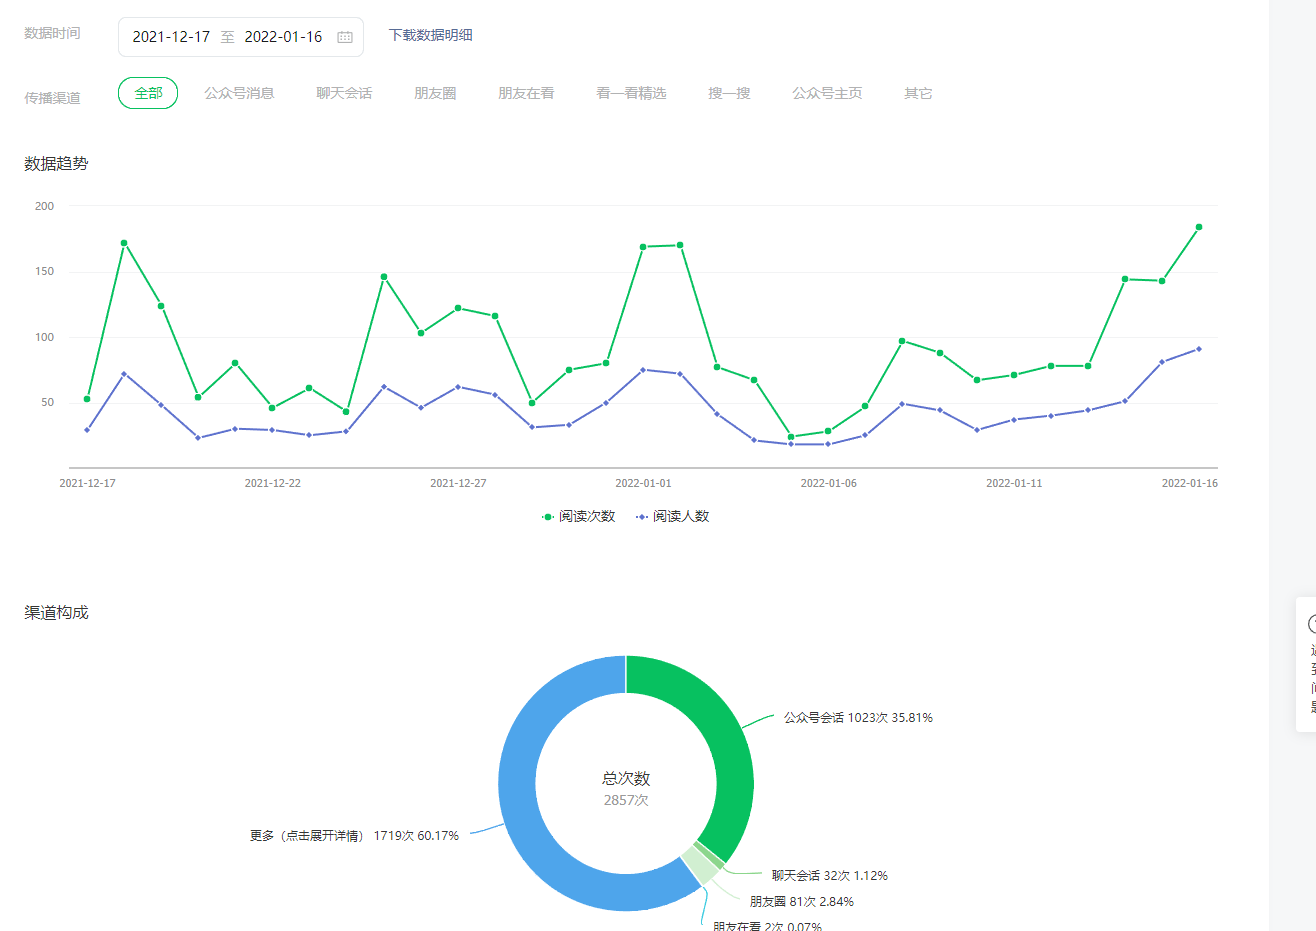Select 搜一搜 channel filter

click(x=729, y=93)
